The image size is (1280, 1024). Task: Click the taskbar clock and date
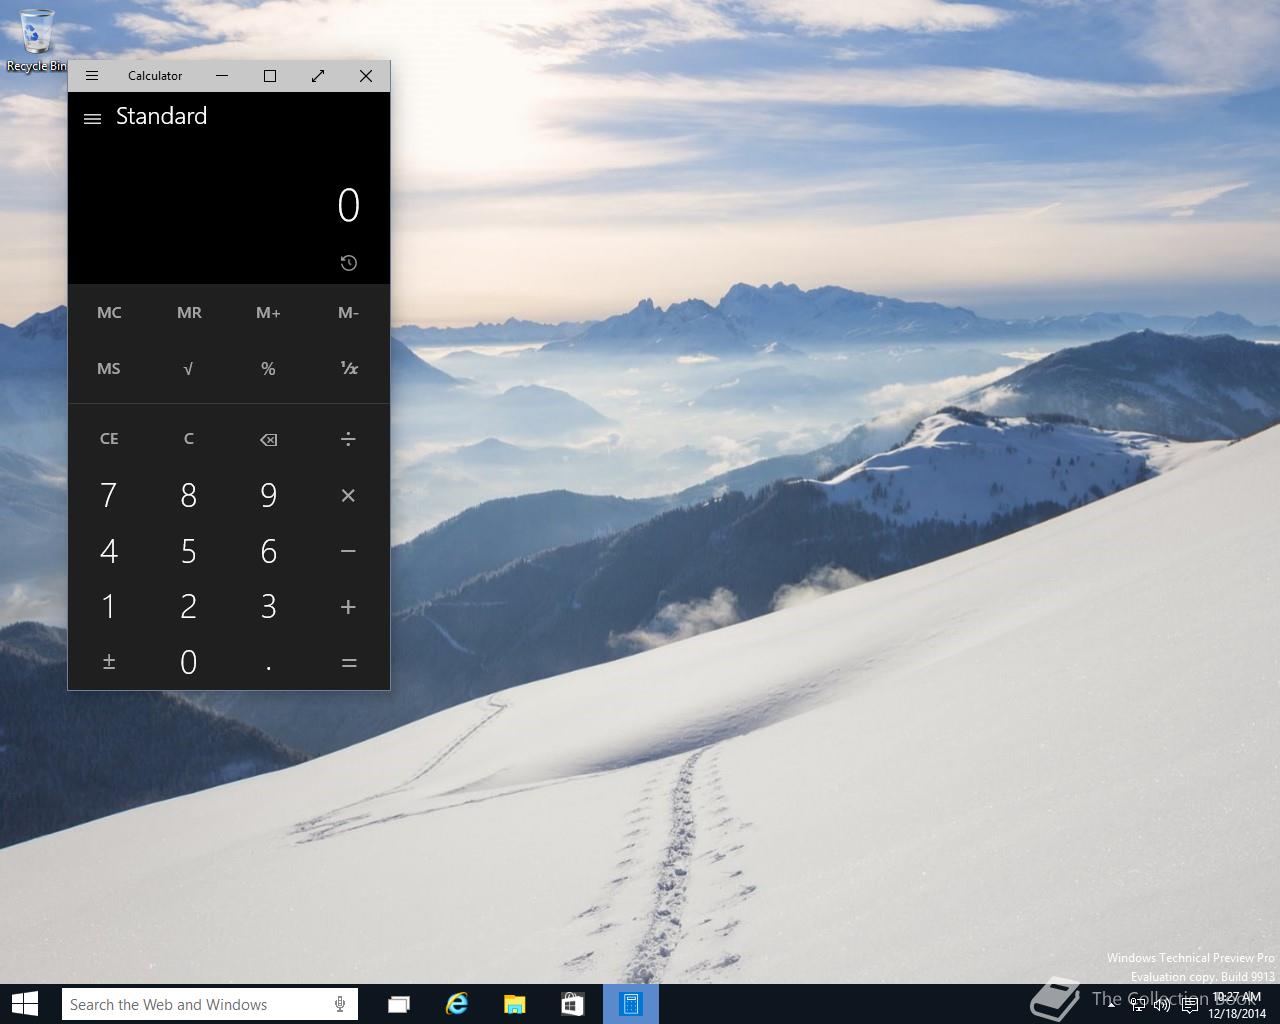pyautogui.click(x=1237, y=1005)
